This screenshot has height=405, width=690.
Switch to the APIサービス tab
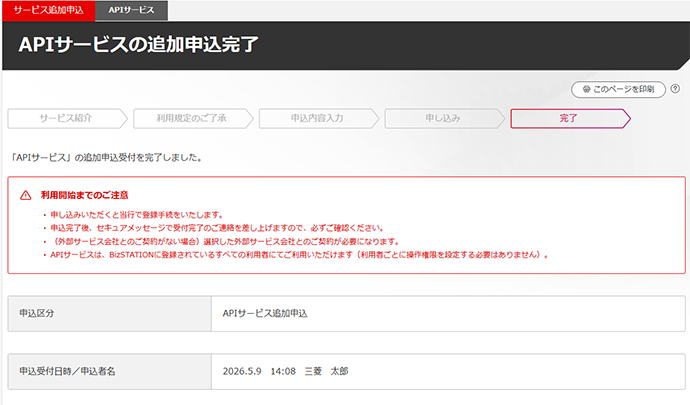132,9
